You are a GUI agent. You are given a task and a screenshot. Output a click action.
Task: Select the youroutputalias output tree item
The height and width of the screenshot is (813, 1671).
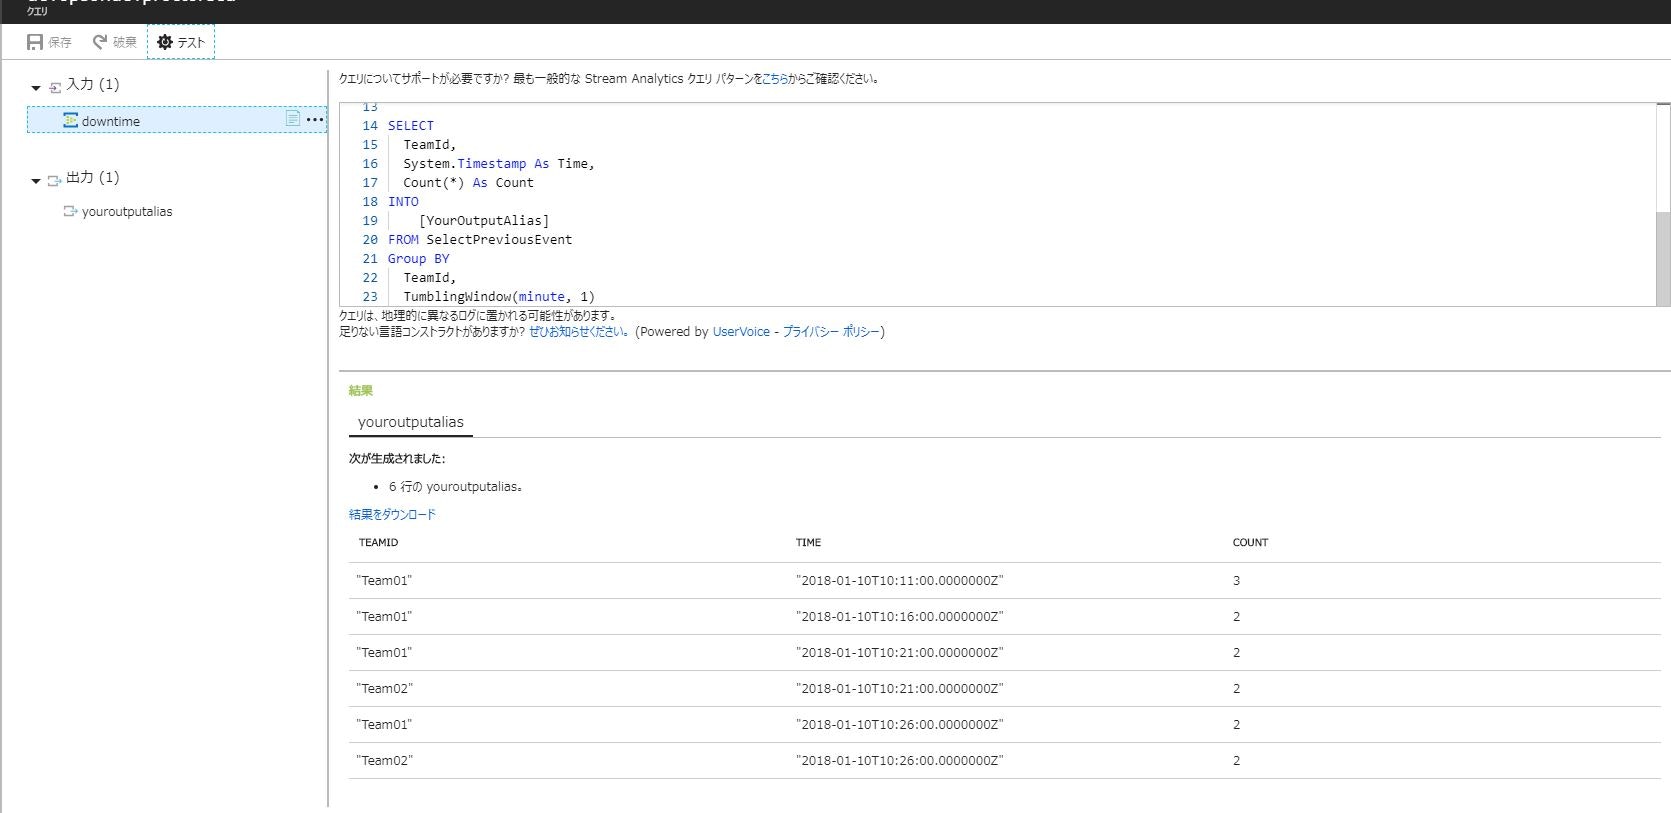[x=127, y=211]
